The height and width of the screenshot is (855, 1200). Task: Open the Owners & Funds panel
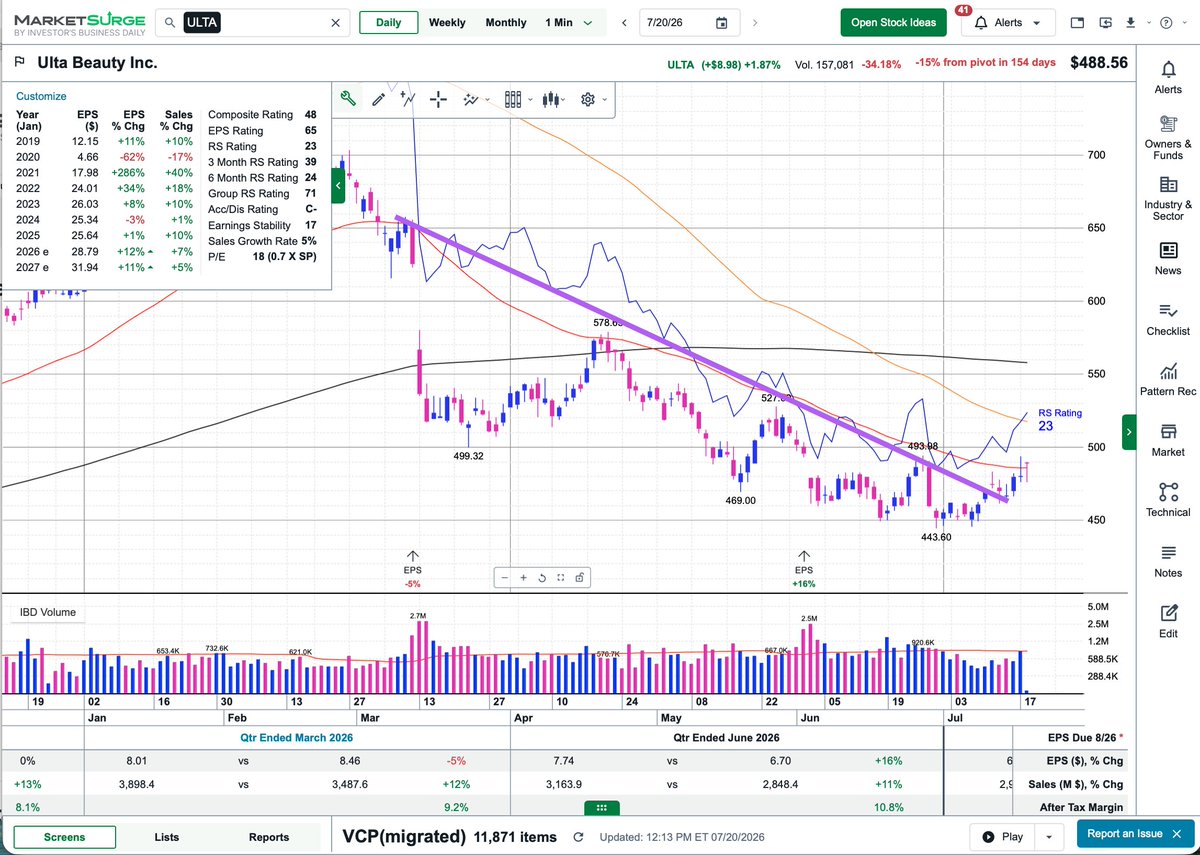(x=1168, y=137)
